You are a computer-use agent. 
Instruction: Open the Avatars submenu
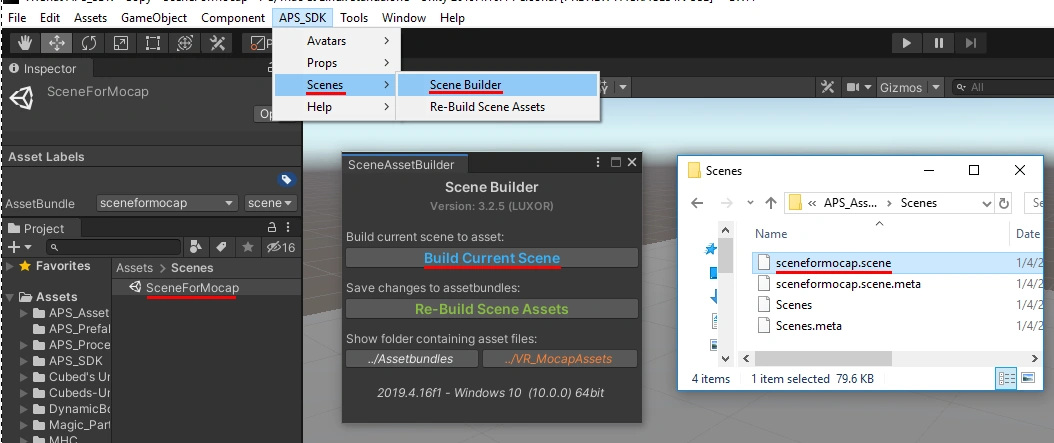336,41
